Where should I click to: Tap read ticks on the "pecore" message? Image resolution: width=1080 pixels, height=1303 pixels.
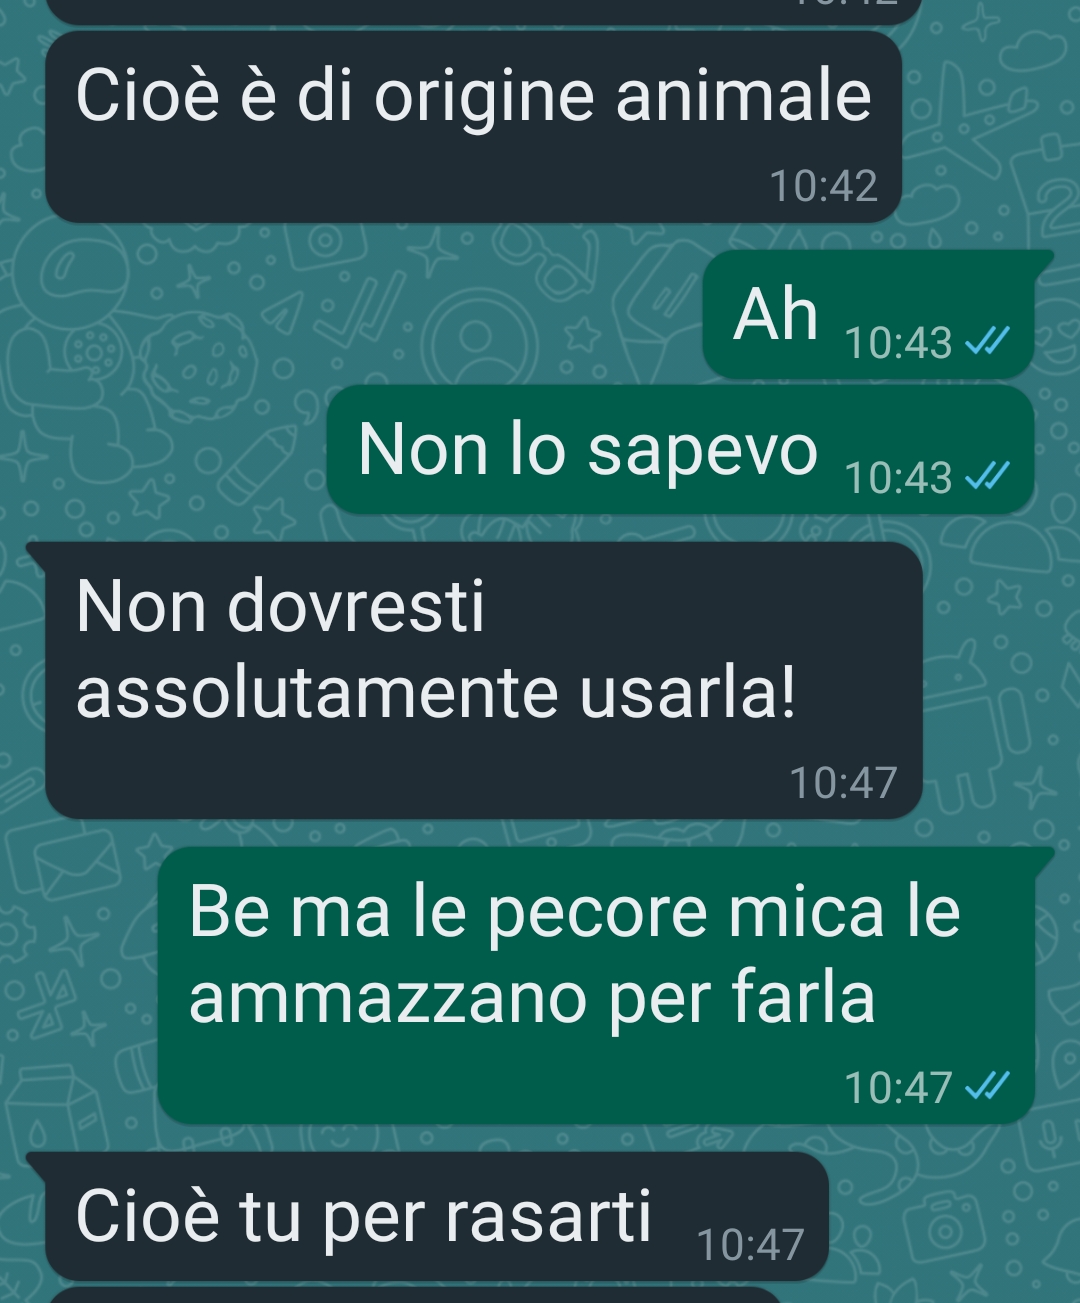pyautogui.click(x=987, y=1086)
